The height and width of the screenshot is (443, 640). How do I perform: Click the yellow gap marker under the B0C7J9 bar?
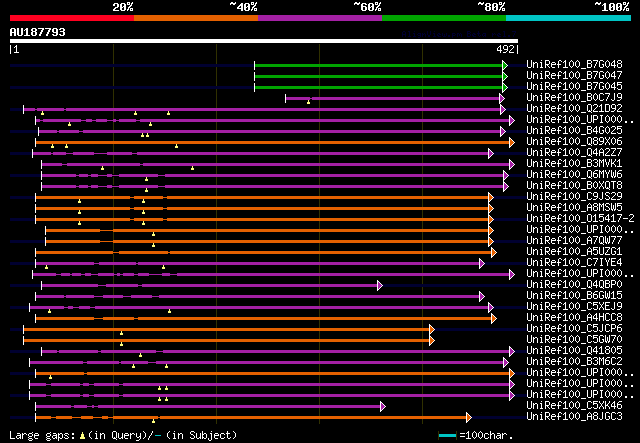(309, 102)
